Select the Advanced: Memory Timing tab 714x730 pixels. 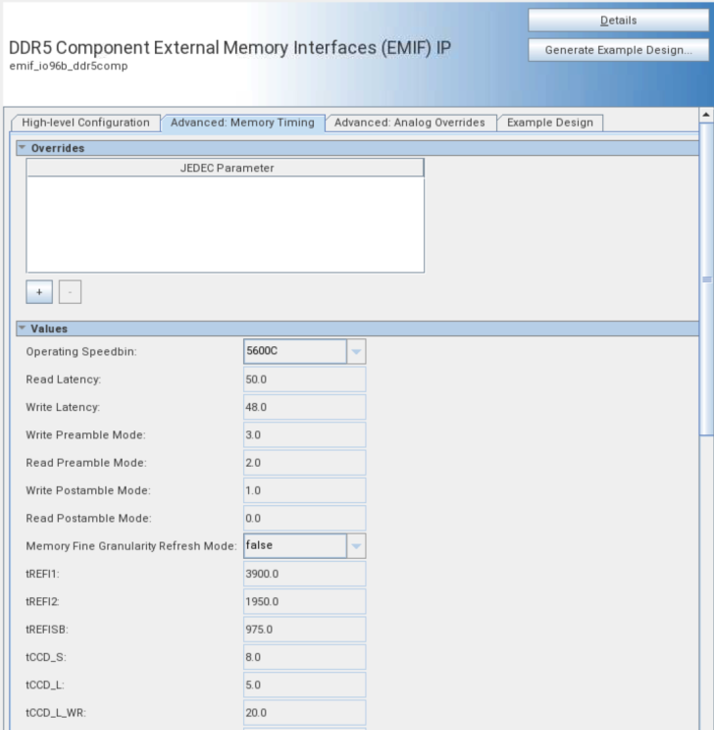(242, 123)
